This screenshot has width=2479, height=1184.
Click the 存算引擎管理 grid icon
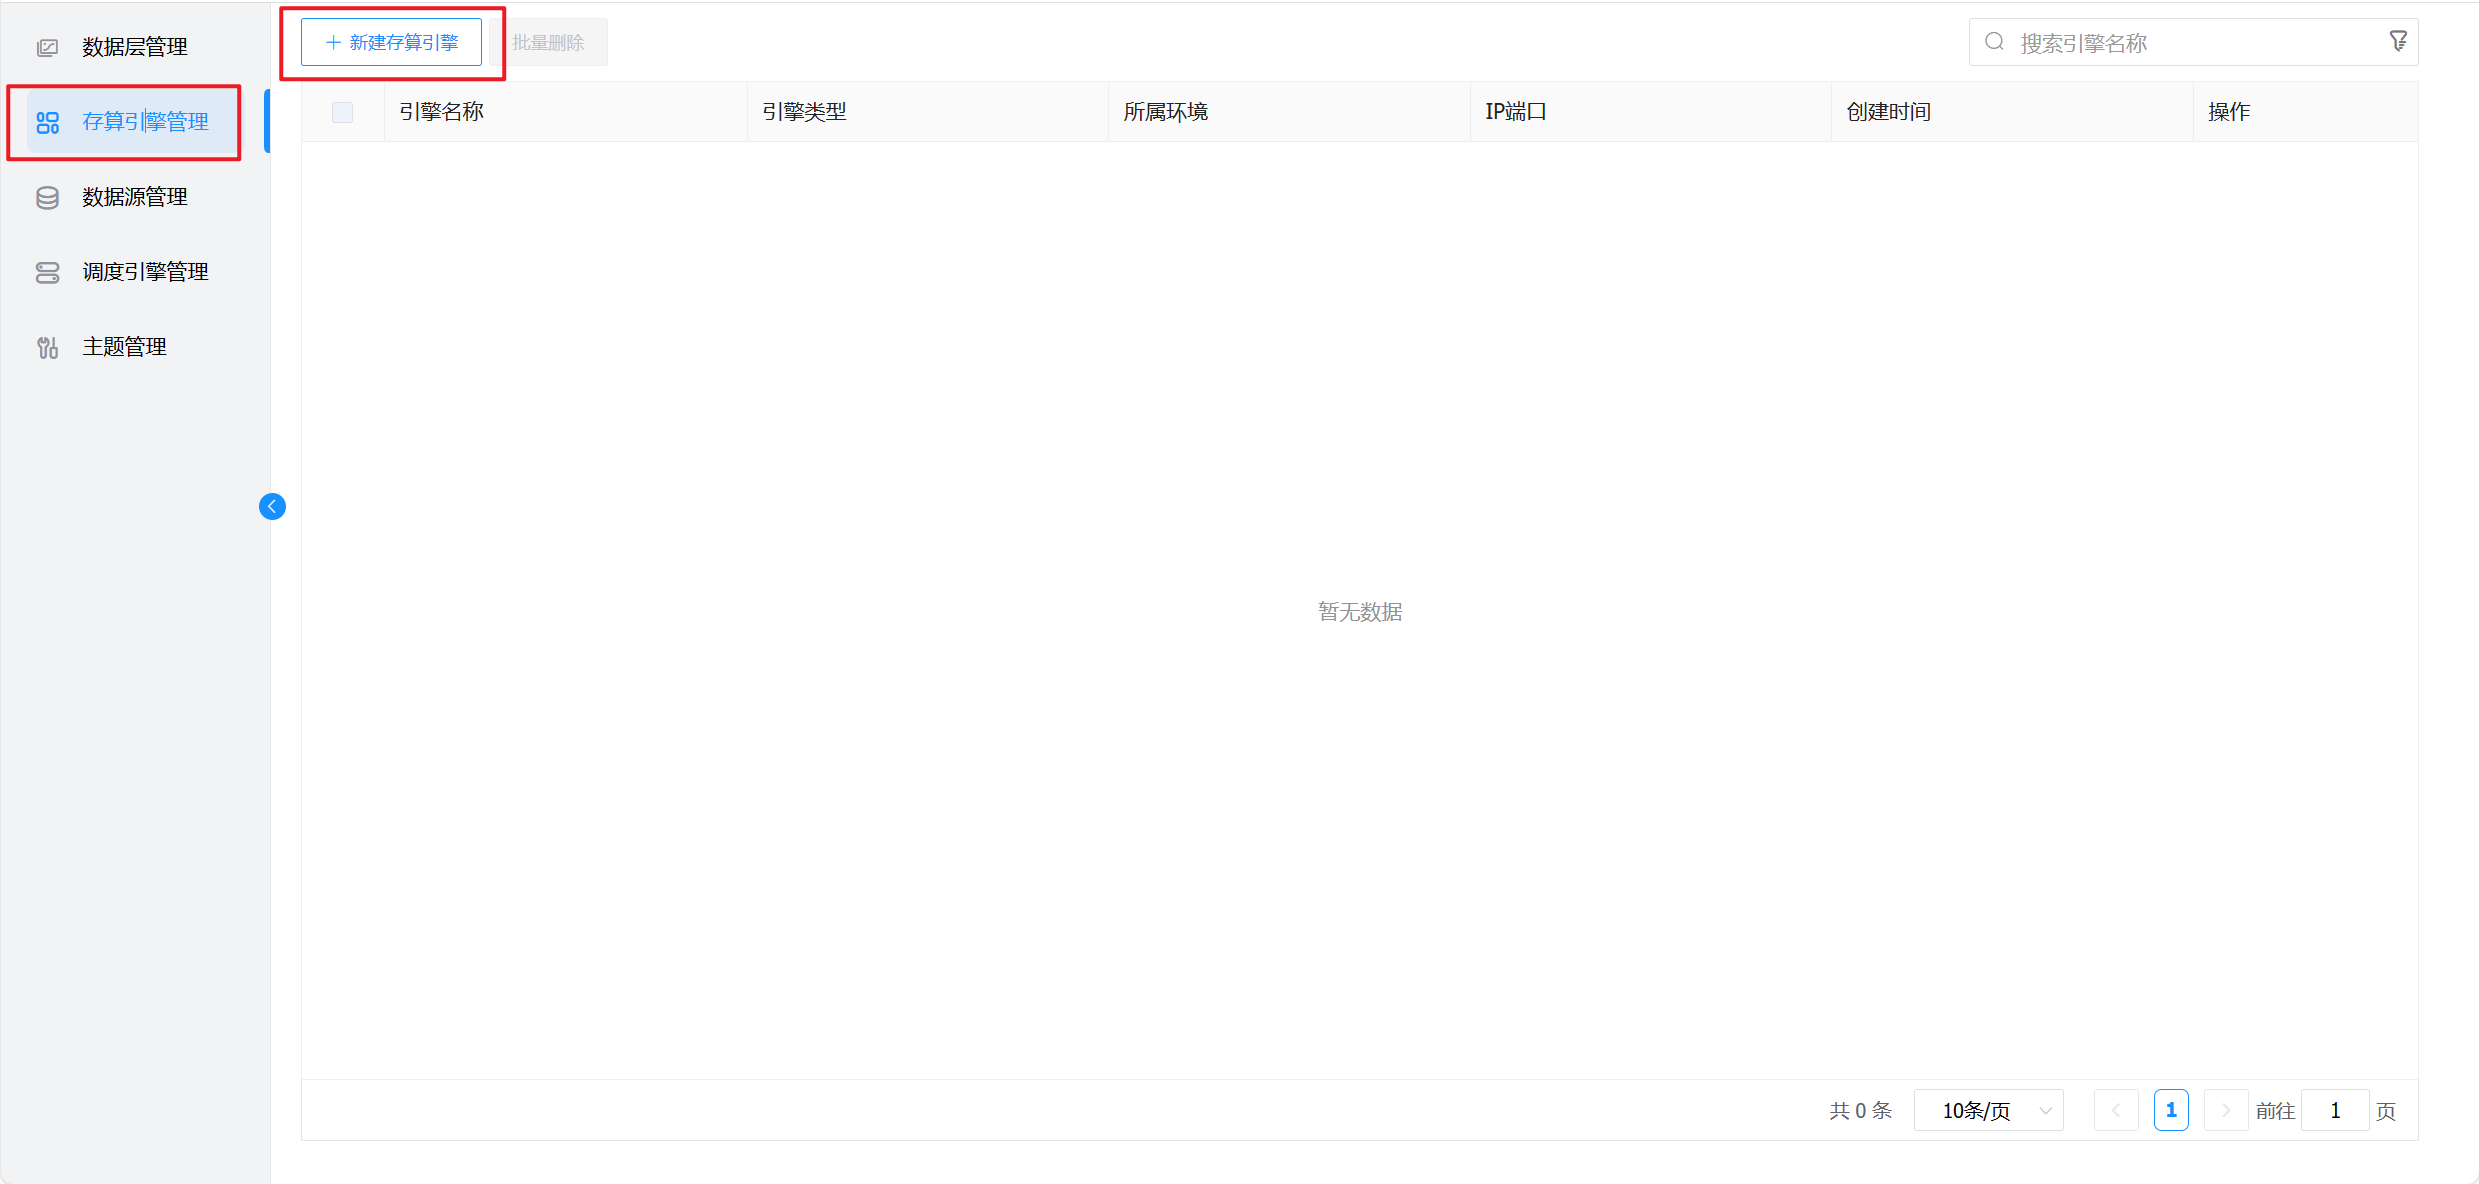click(x=47, y=122)
